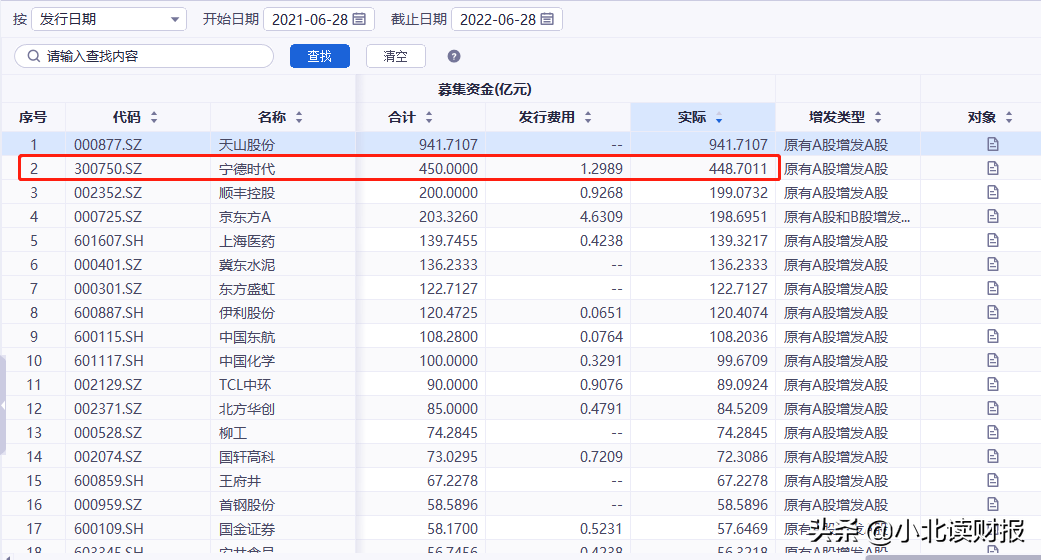Viewport: 1041px width, 560px height.
Task: Click the 查找 button
Action: [319, 56]
